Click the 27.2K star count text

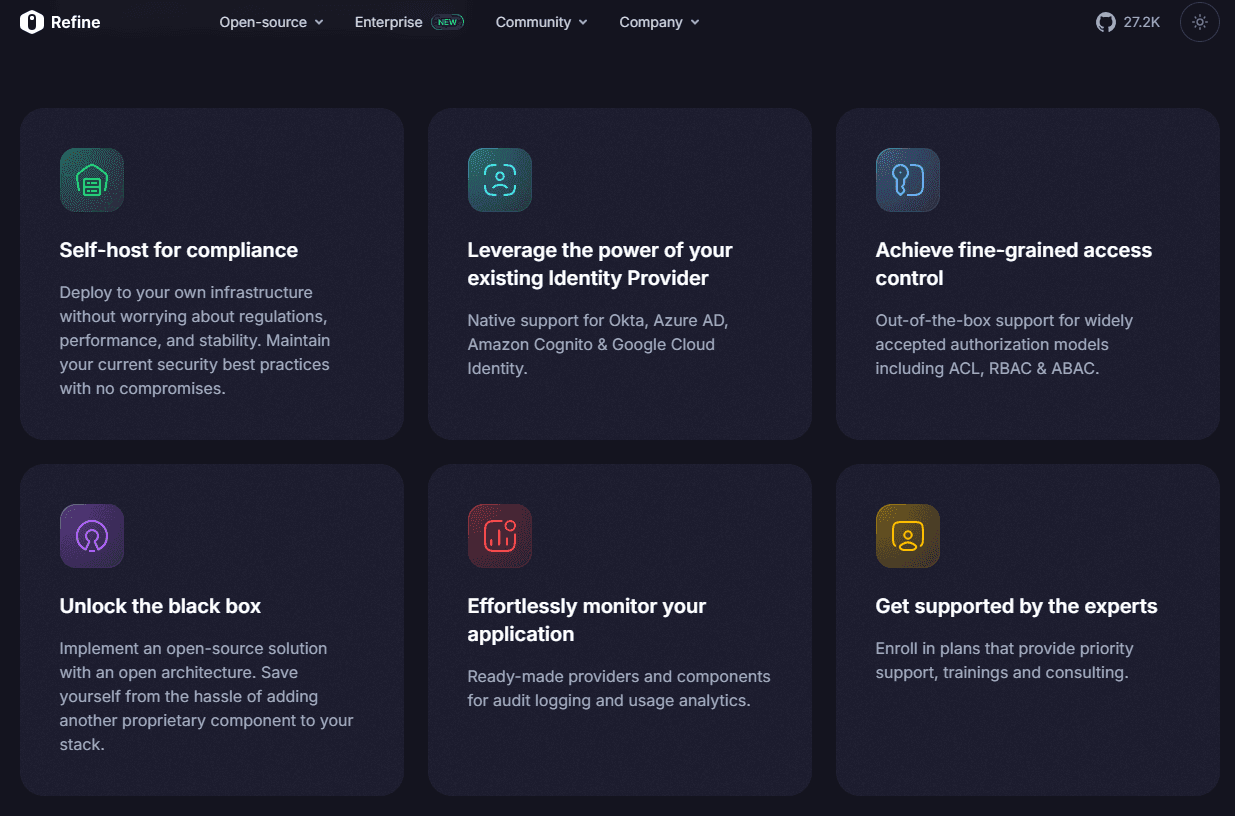point(1142,22)
